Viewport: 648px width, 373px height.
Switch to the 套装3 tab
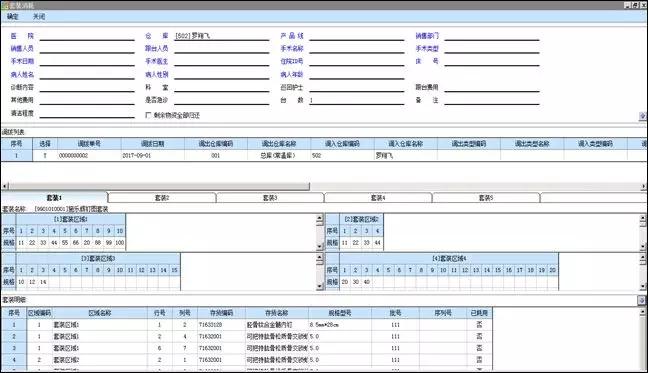tap(270, 198)
